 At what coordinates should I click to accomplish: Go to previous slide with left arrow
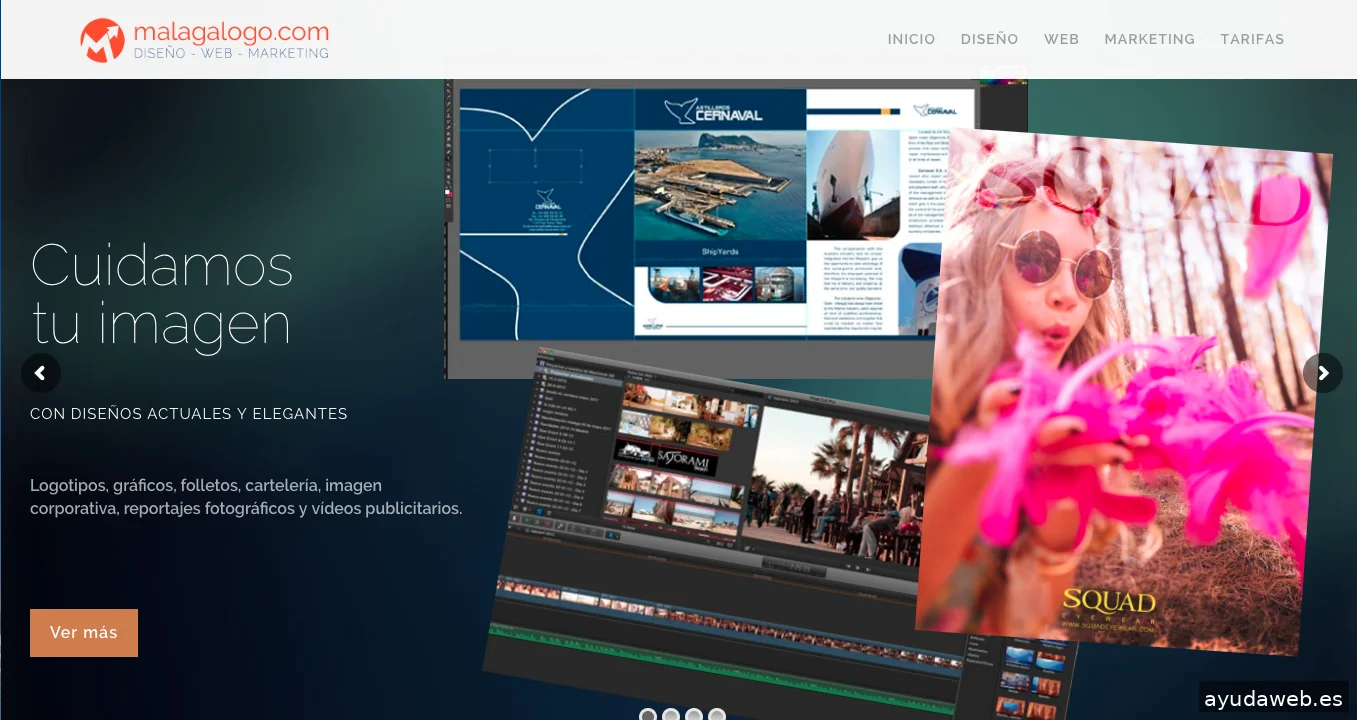(x=41, y=373)
